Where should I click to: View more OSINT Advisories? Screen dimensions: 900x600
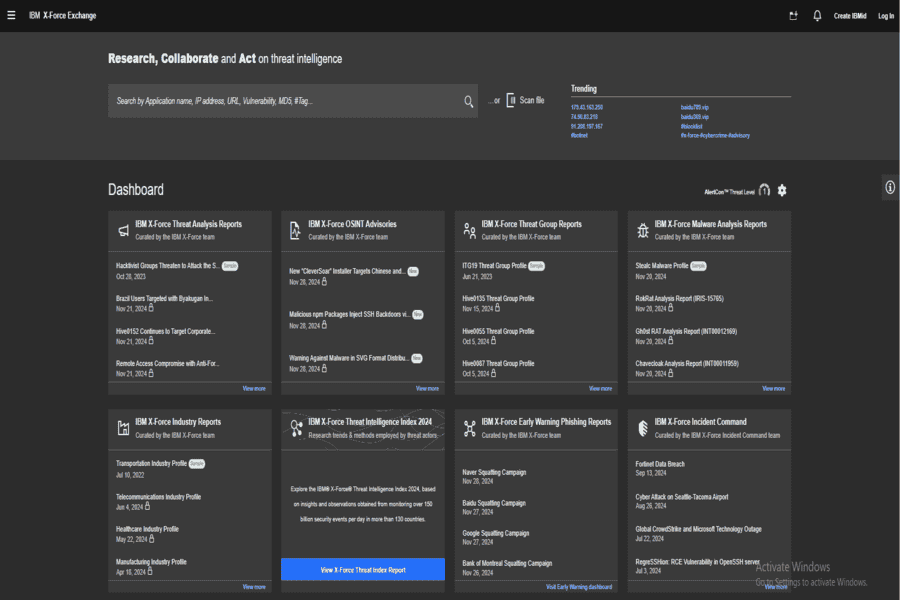(427, 389)
